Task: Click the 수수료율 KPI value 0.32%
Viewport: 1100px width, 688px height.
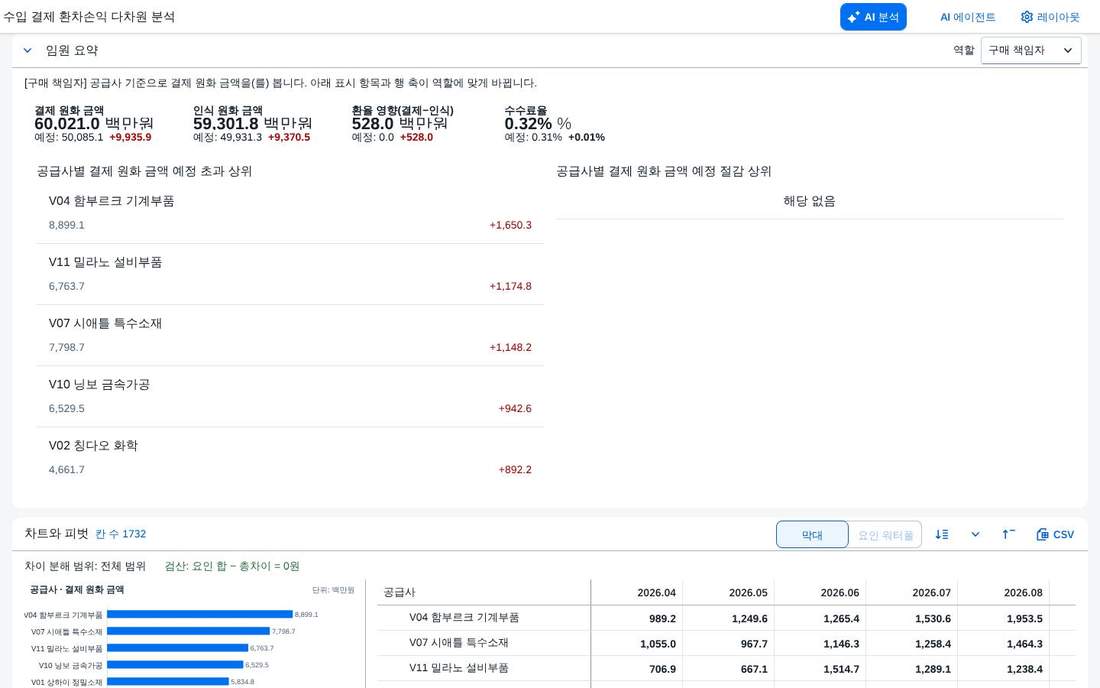Action: pyautogui.click(x=528, y=124)
